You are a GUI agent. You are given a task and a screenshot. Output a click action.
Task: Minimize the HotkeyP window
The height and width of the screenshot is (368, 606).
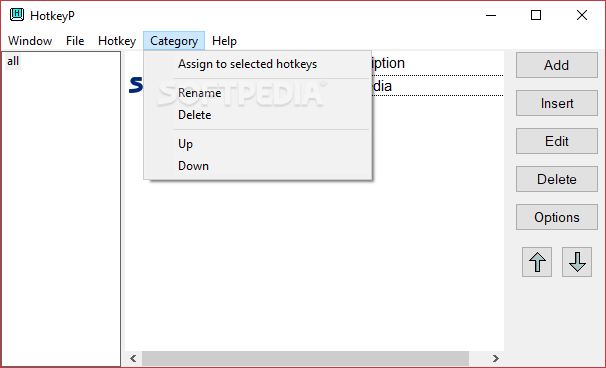[491, 15]
